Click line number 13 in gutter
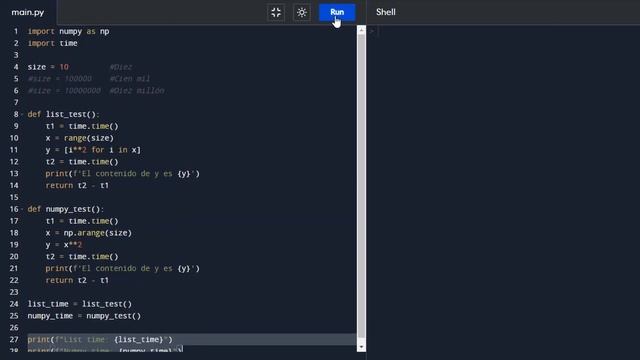 click(x=14, y=173)
